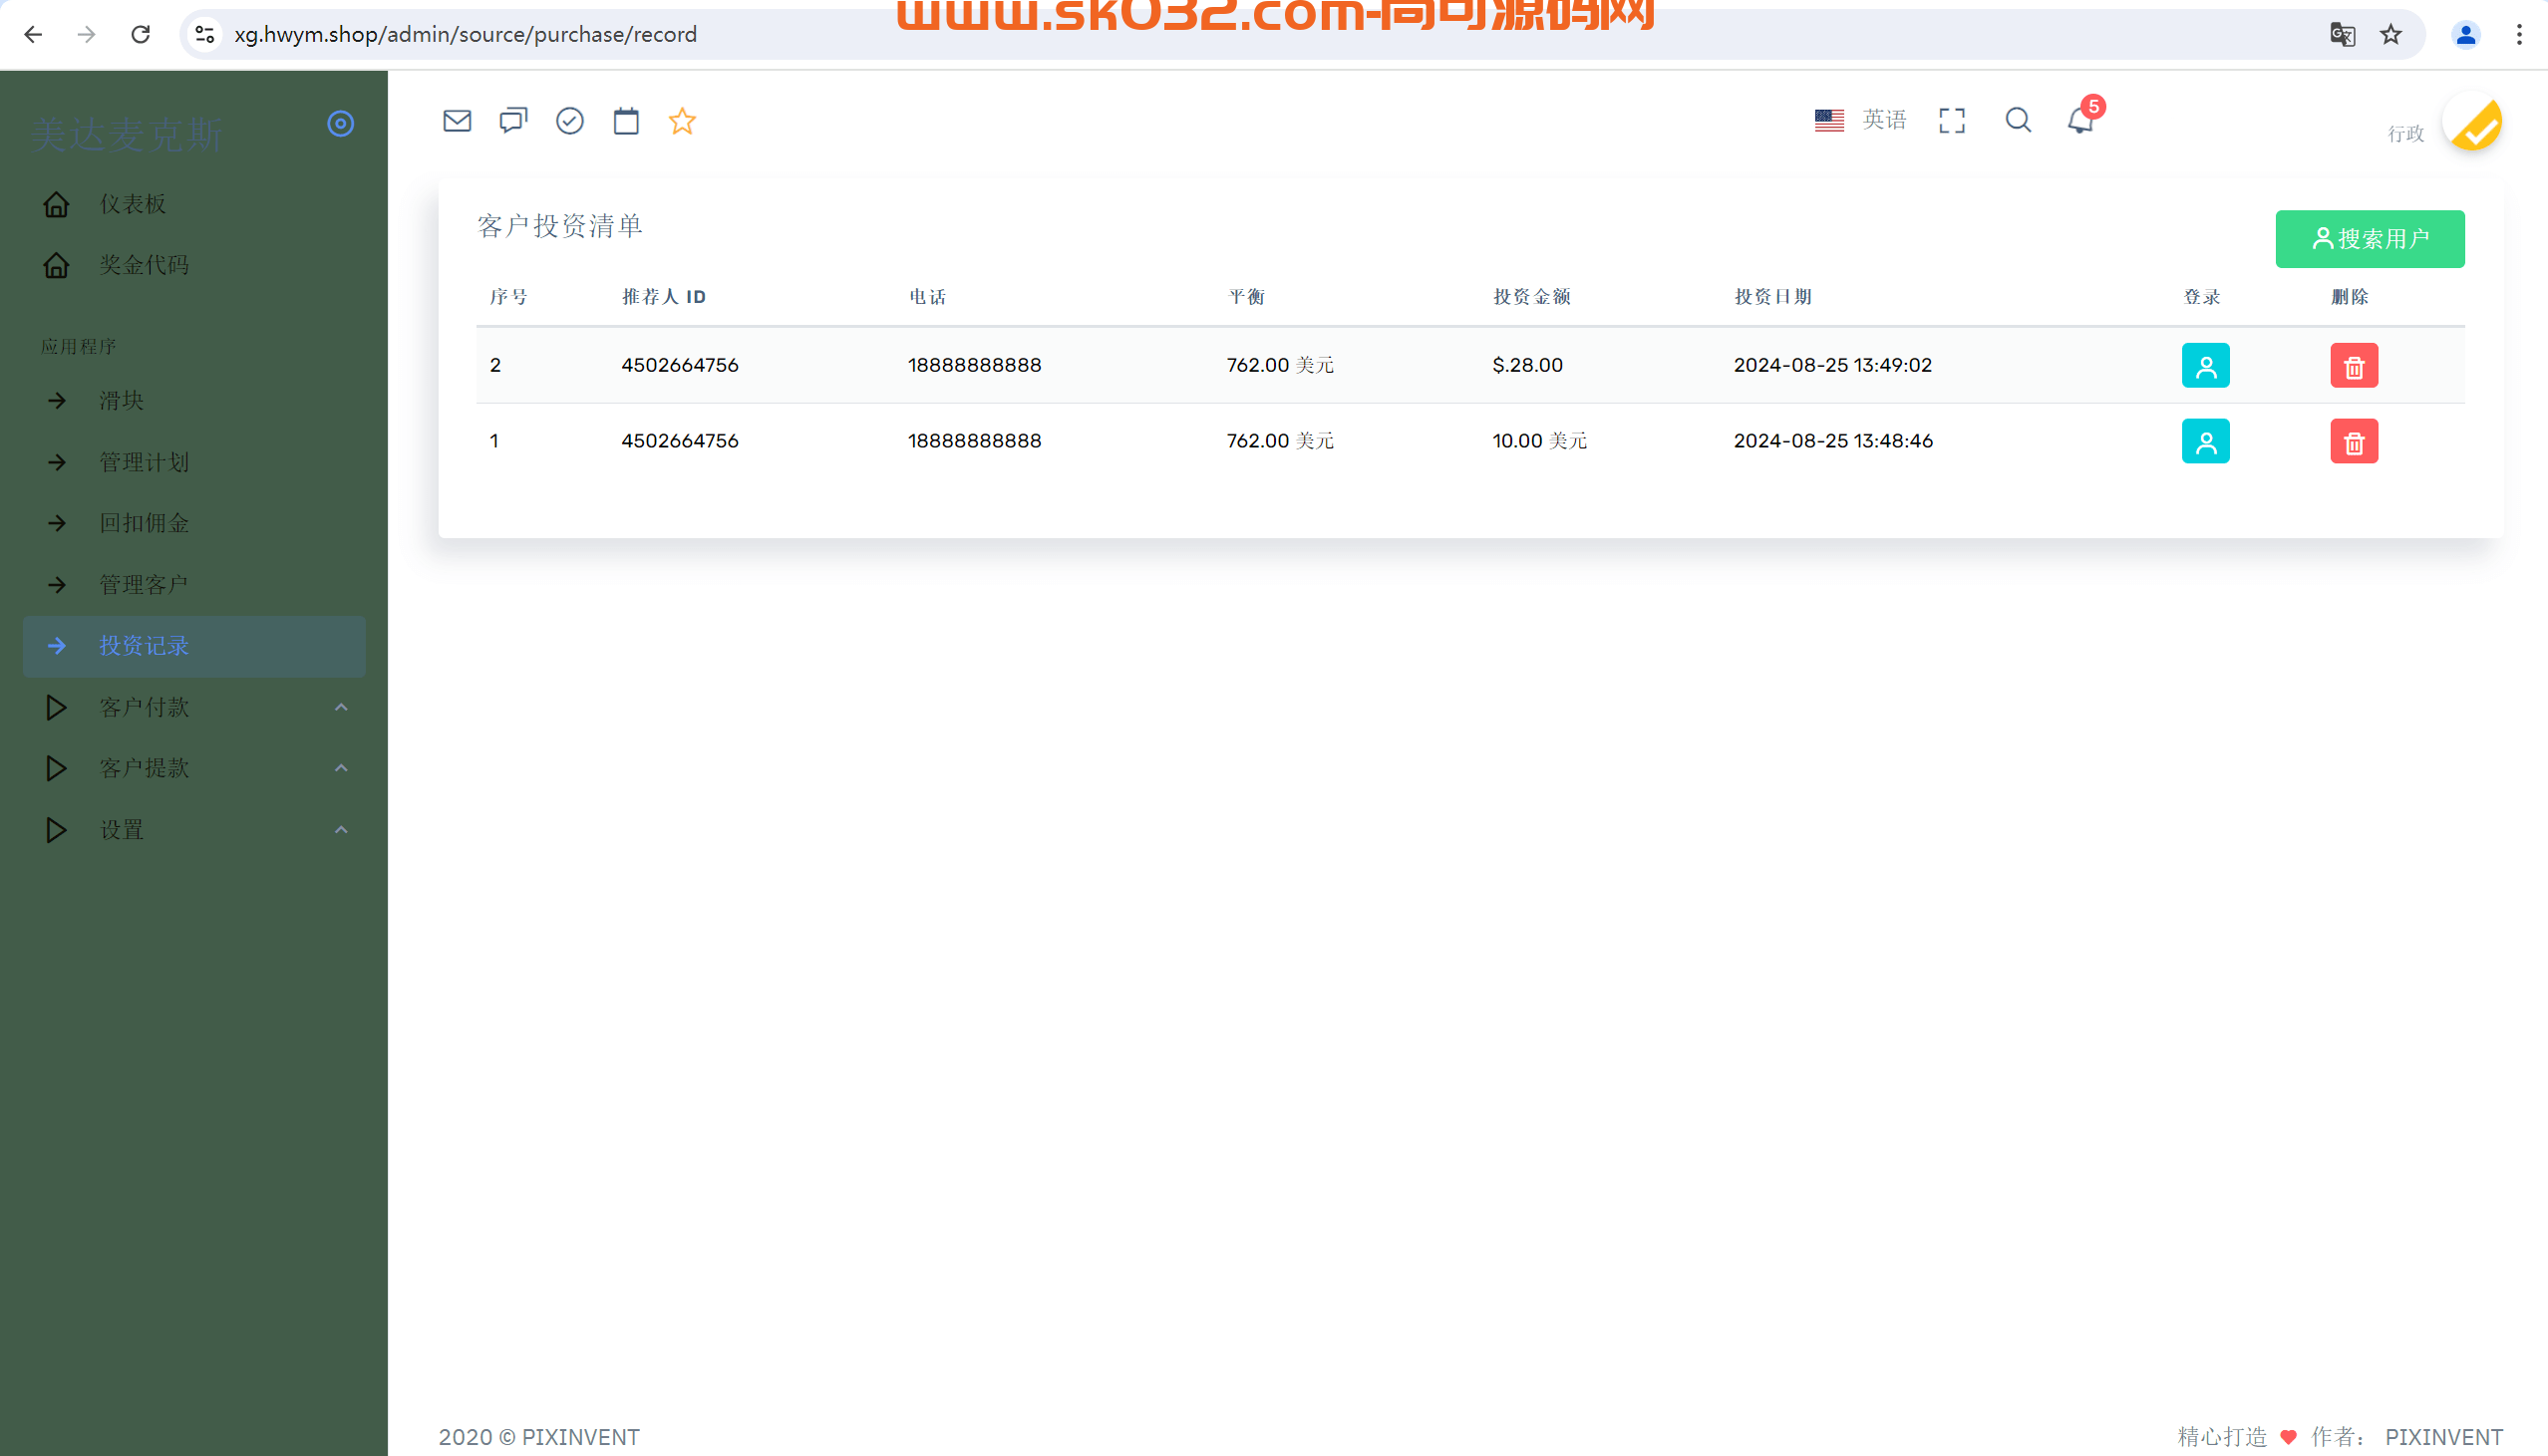Click the arrow icon next to 管理客户
This screenshot has width=2548, height=1456.
click(57, 585)
